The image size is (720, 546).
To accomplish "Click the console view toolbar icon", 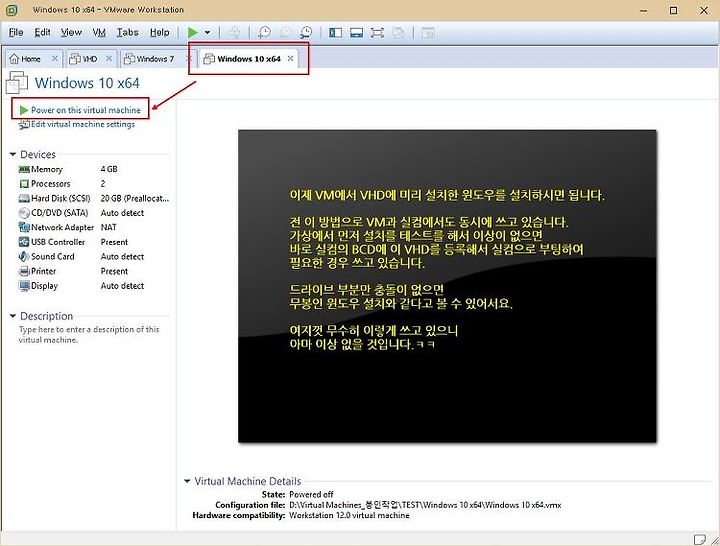I will tap(428, 33).
